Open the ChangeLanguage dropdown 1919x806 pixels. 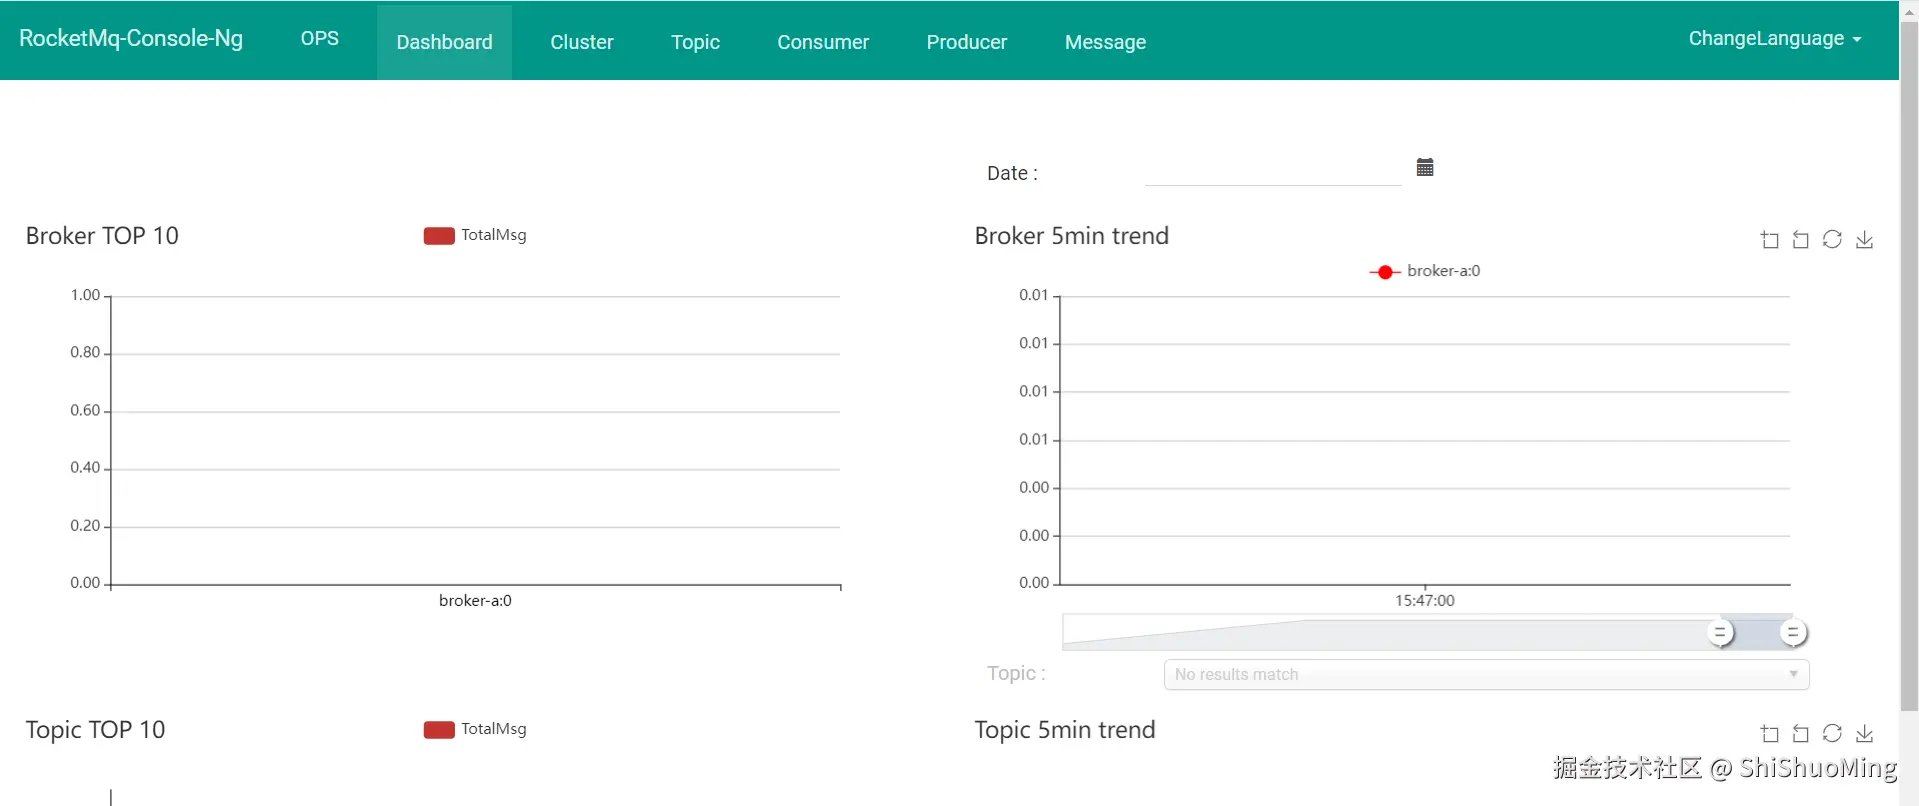(x=1774, y=39)
